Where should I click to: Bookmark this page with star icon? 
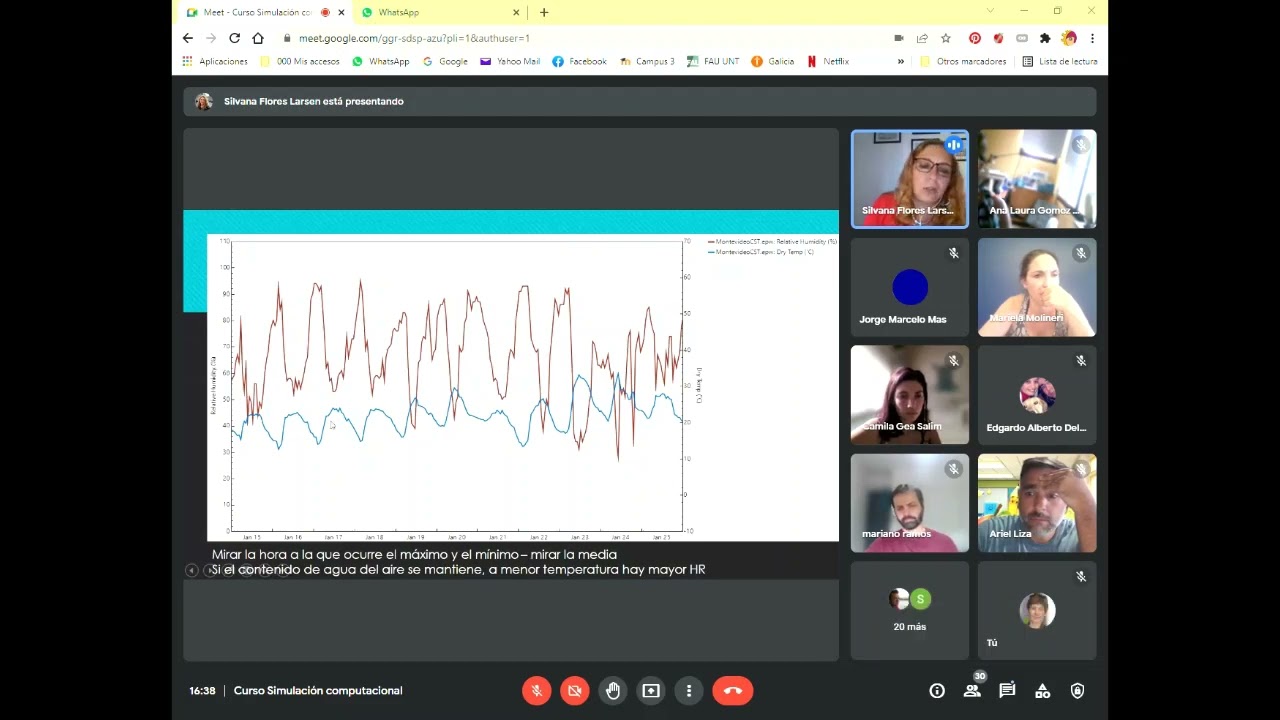coord(946,38)
